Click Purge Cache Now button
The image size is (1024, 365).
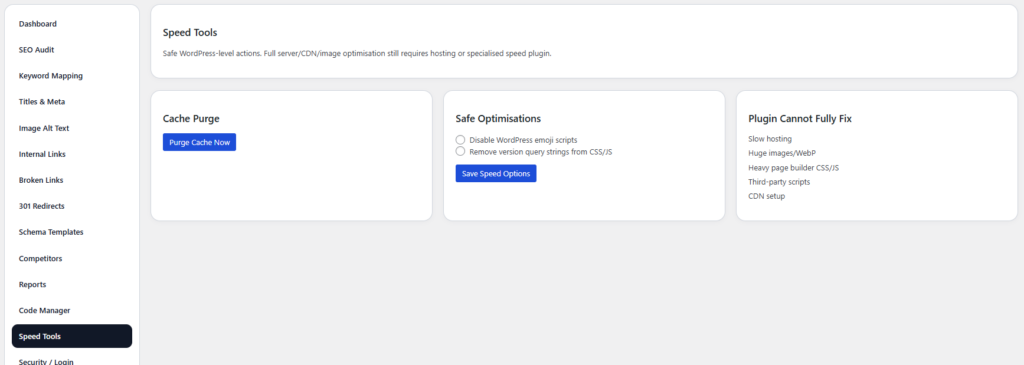click(x=199, y=142)
